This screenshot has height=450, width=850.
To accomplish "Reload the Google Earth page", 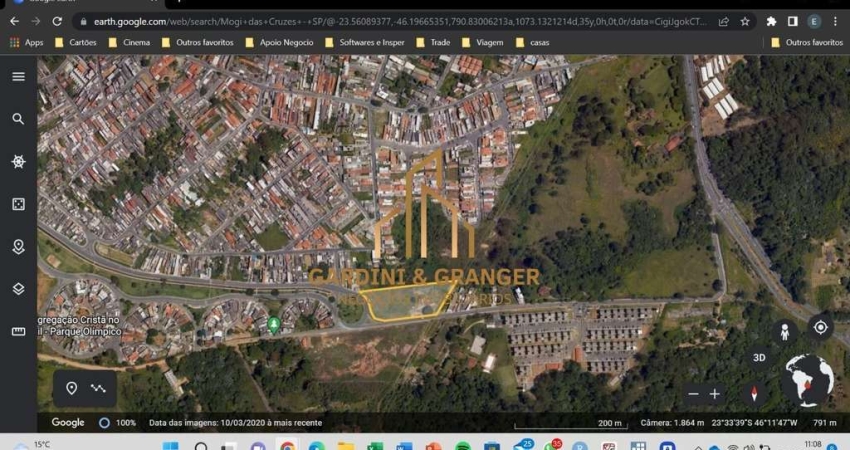I will [x=57, y=21].
